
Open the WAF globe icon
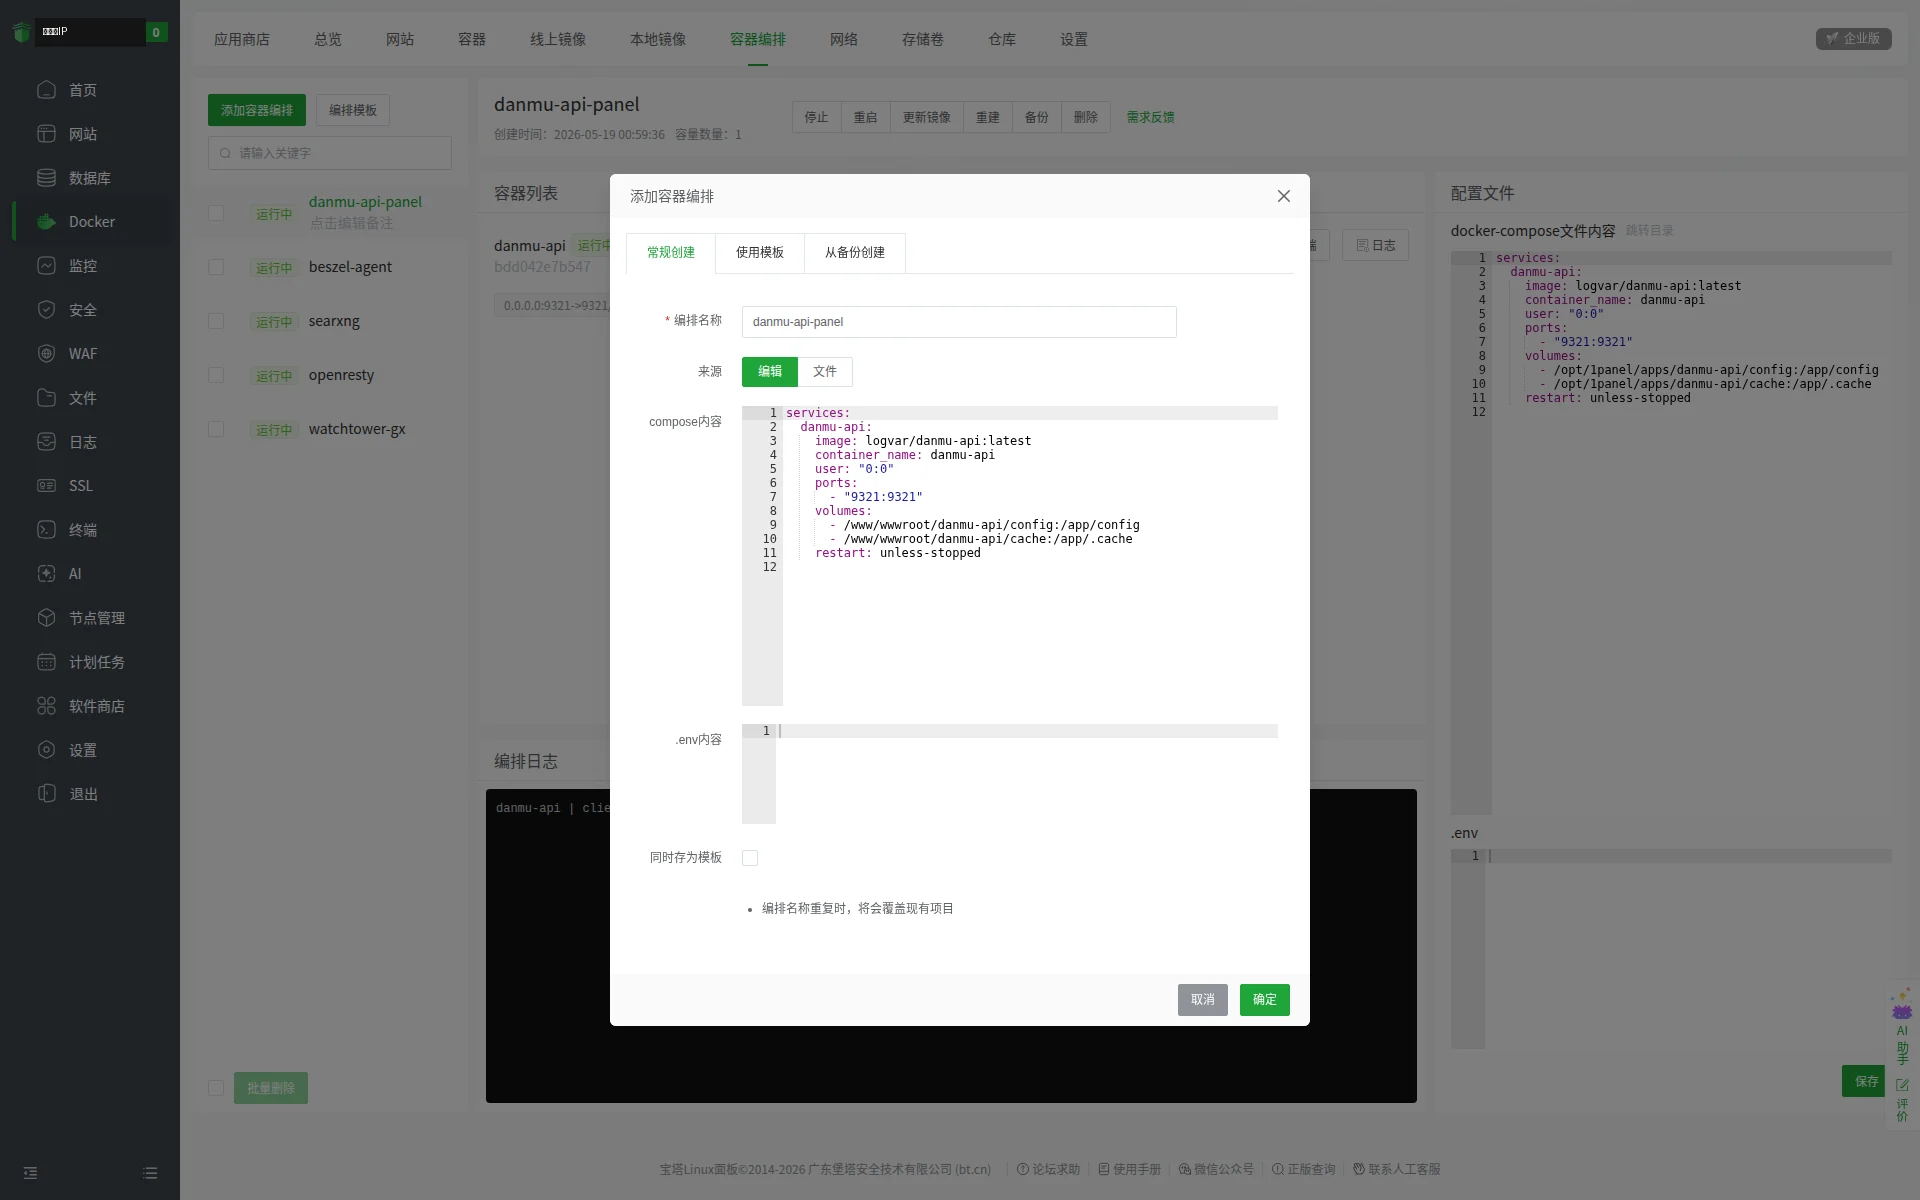tap(46, 354)
